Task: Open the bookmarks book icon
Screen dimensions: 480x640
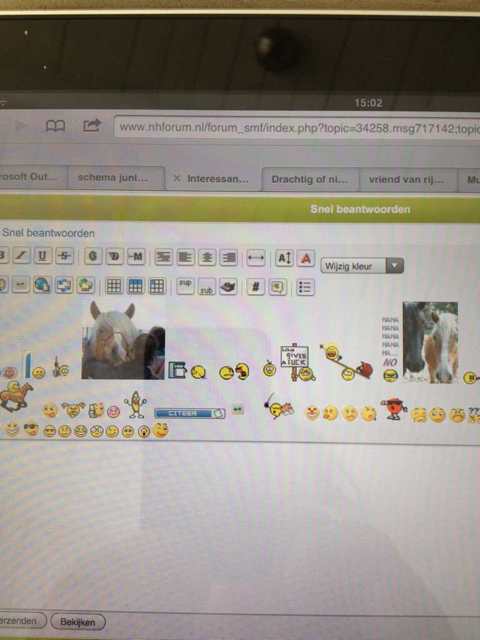Action: (x=56, y=125)
